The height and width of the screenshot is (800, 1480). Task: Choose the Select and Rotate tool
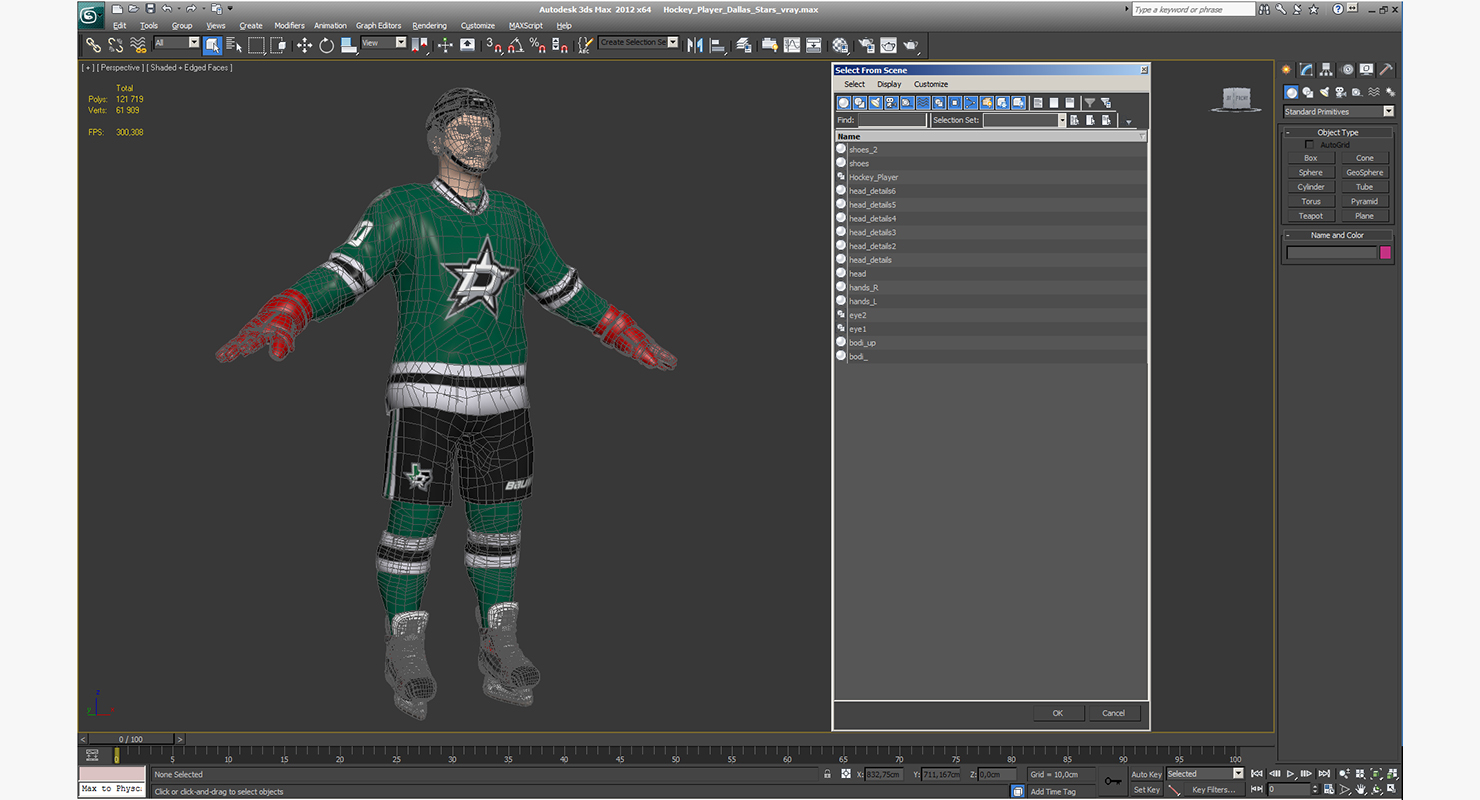326,45
